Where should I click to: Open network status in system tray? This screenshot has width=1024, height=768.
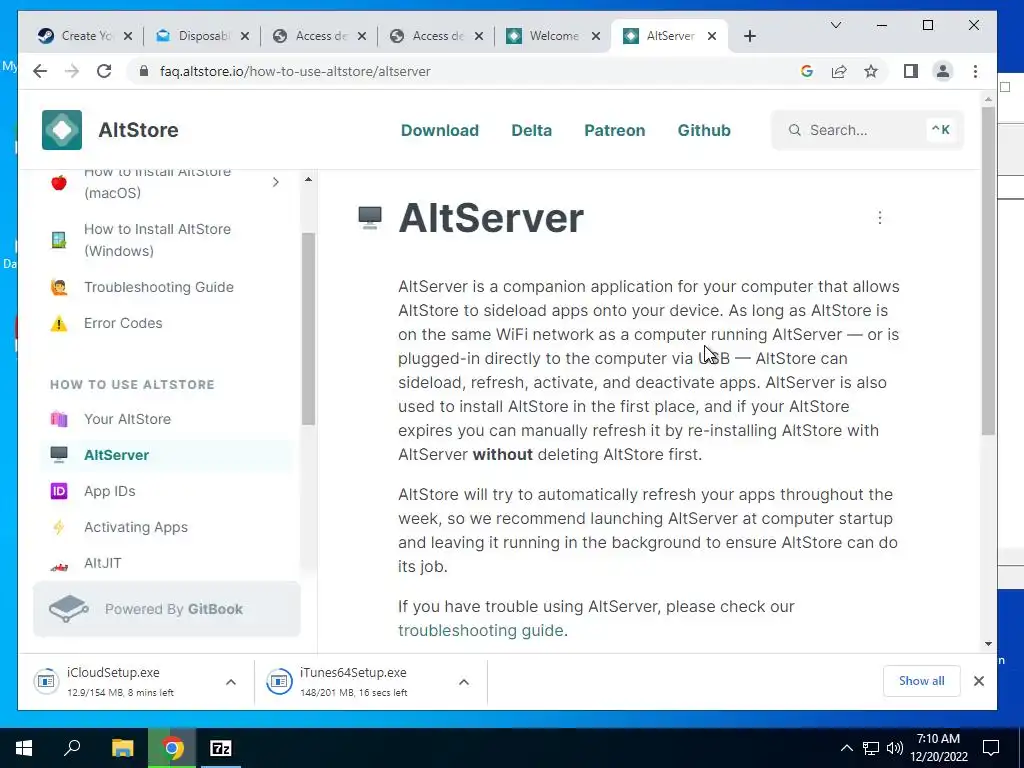pyautogui.click(x=871, y=748)
